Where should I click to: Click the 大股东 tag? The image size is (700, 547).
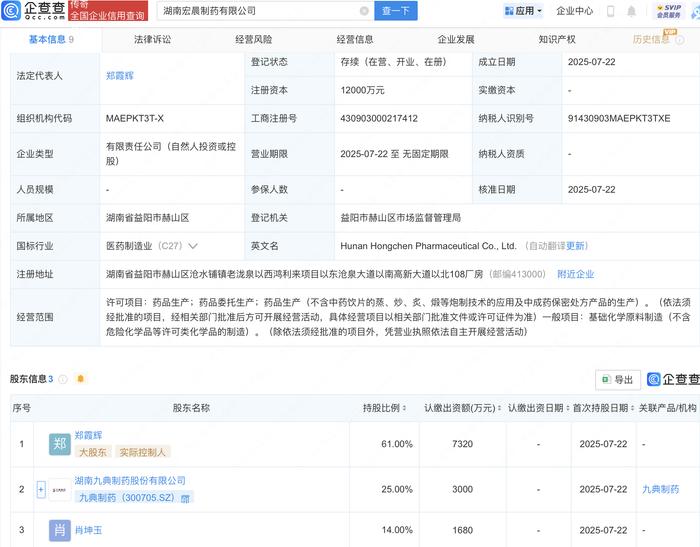pyautogui.click(x=93, y=452)
